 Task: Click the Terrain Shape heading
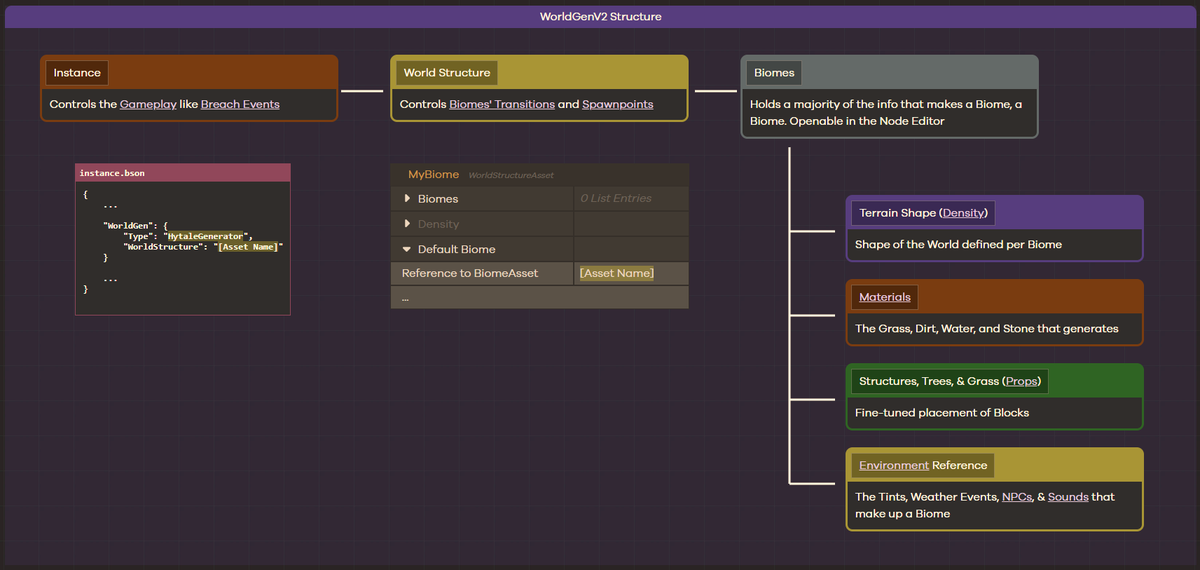(x=923, y=213)
